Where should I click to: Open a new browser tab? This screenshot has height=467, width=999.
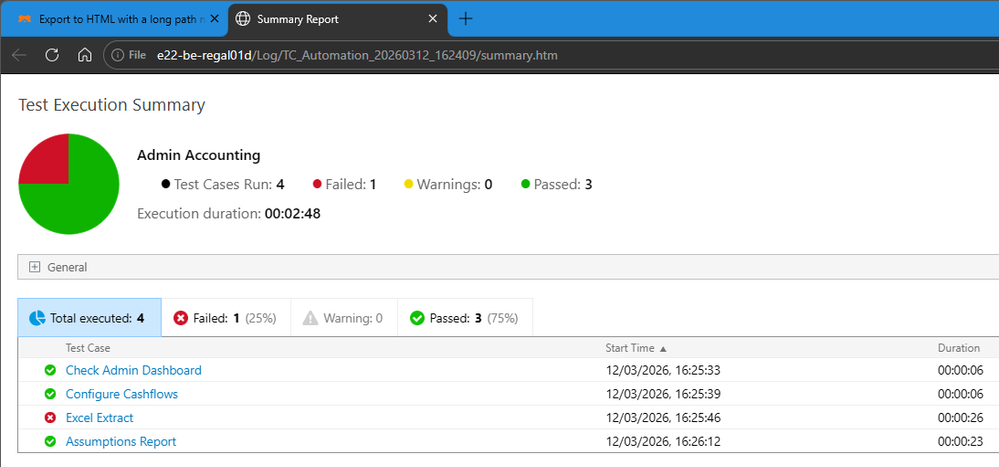pos(465,19)
